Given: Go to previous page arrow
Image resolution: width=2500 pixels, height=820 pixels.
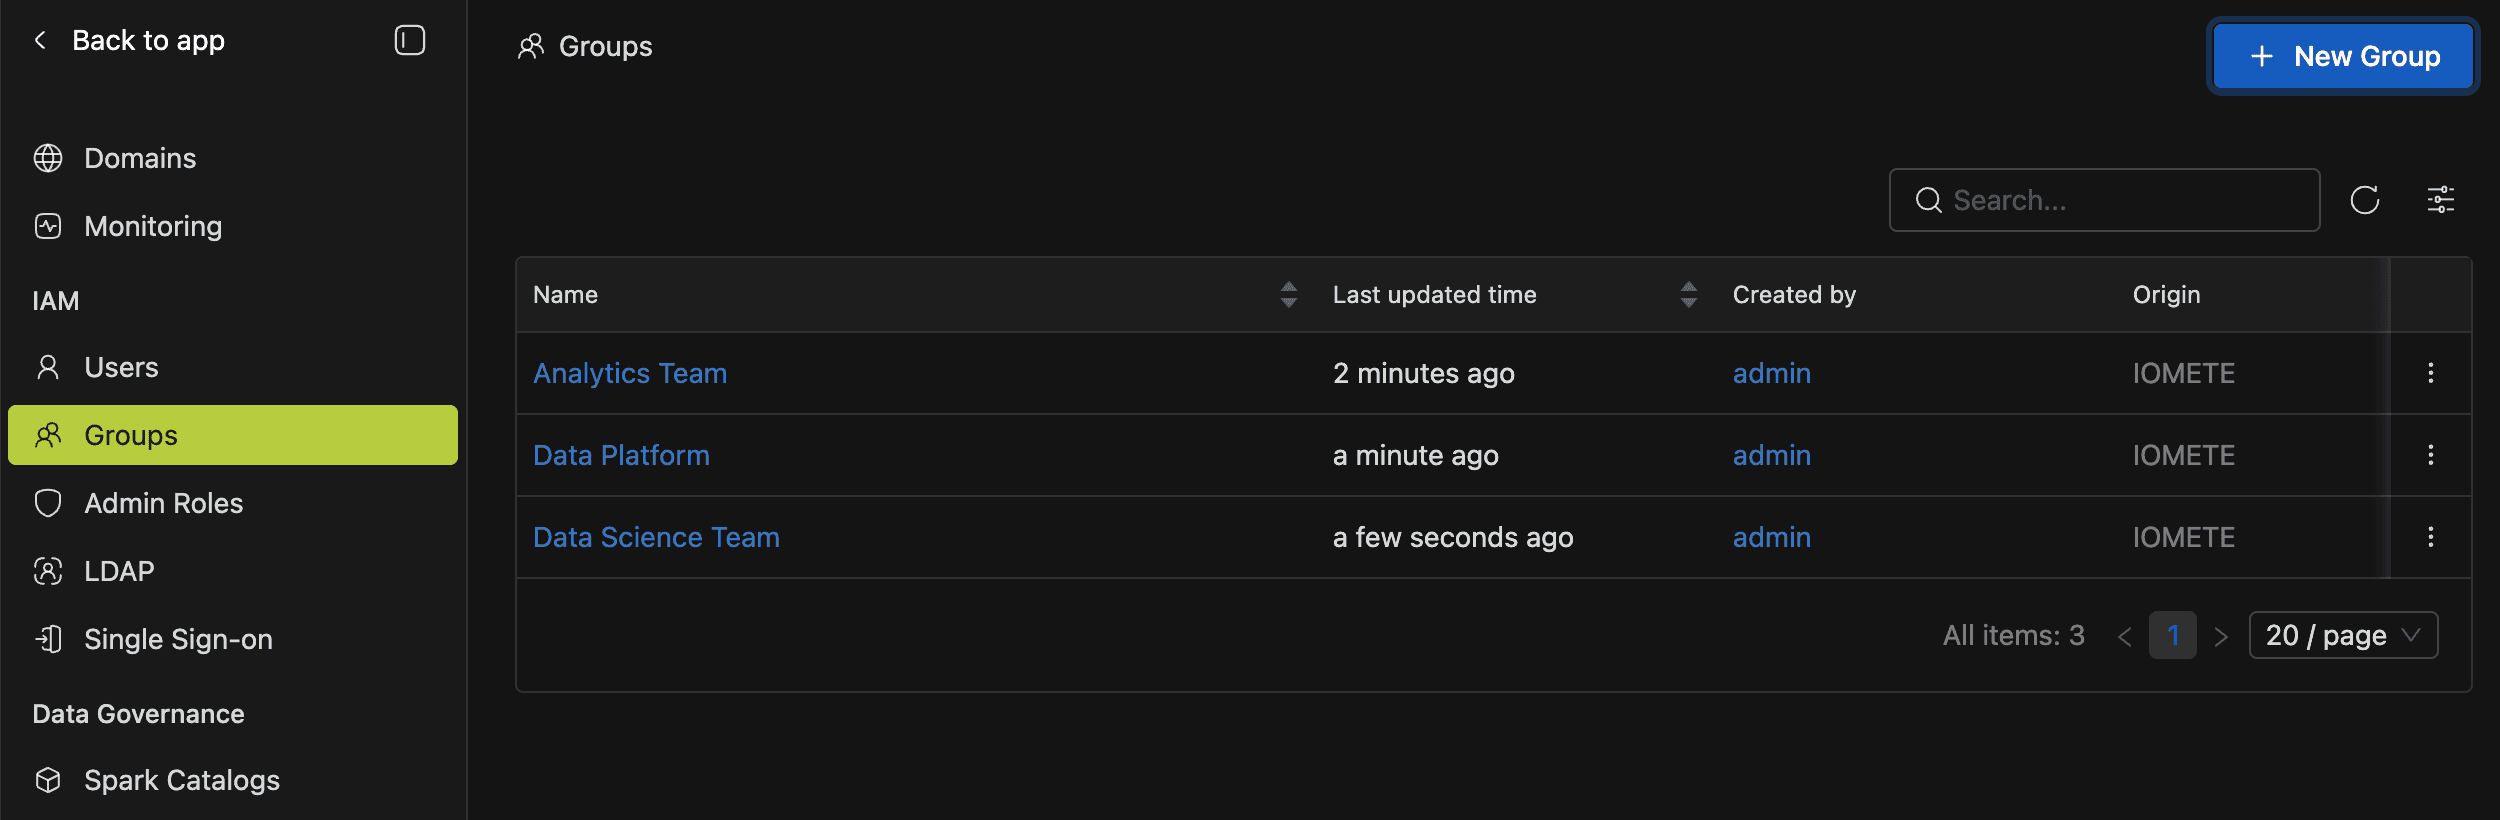Looking at the screenshot, I should click(2125, 637).
